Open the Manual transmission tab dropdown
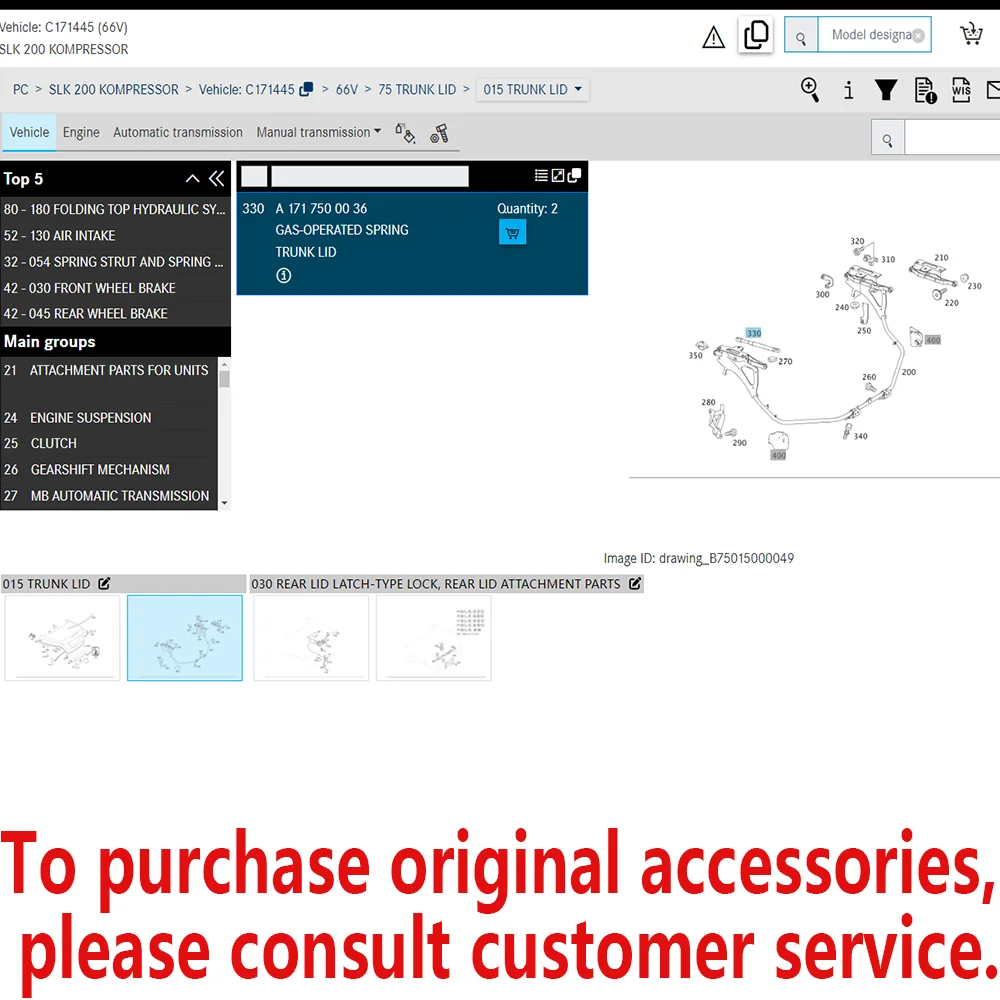 point(318,132)
